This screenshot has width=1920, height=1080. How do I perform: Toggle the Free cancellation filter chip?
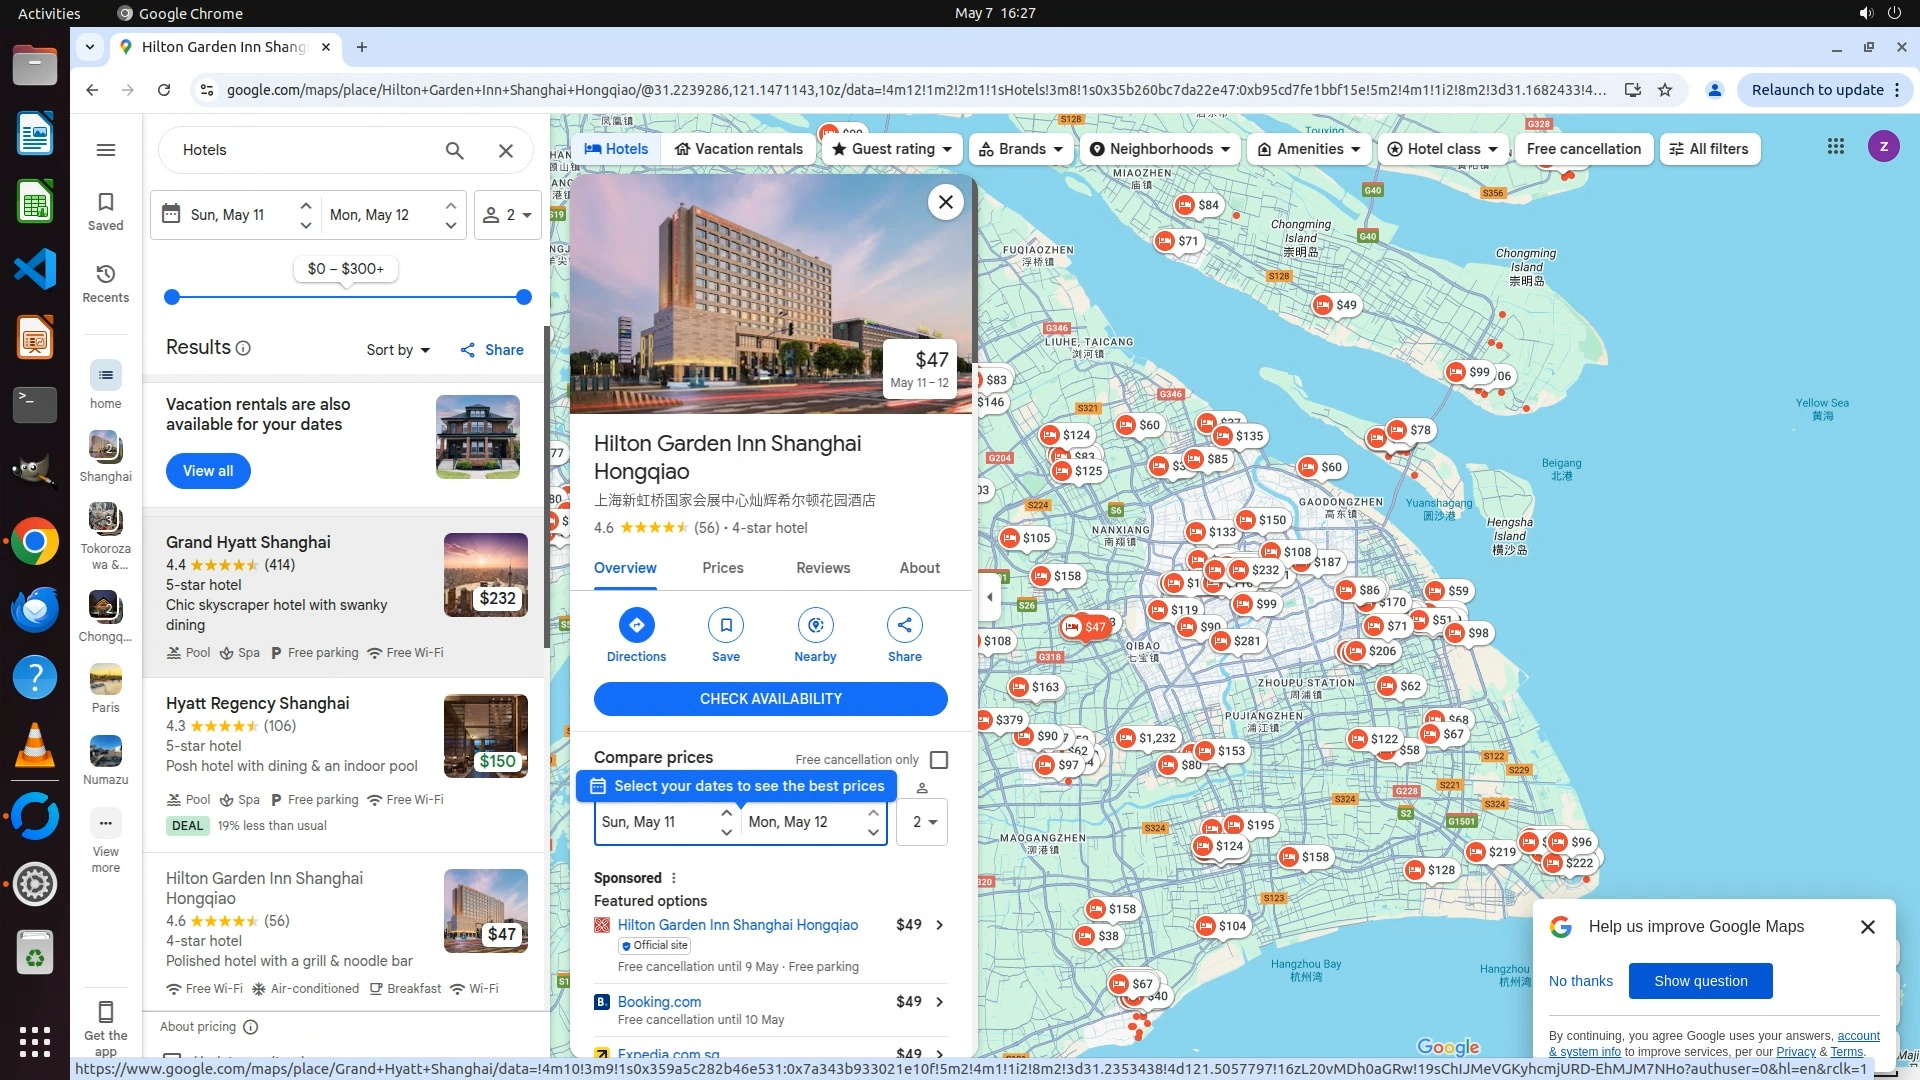click(x=1583, y=149)
